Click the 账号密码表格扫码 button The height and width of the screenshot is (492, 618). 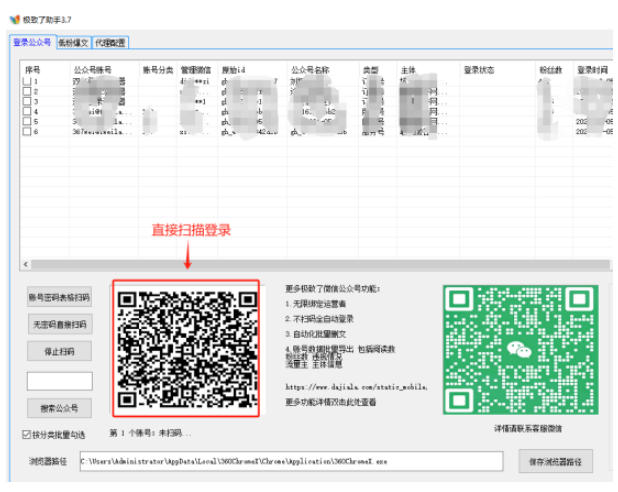59,297
